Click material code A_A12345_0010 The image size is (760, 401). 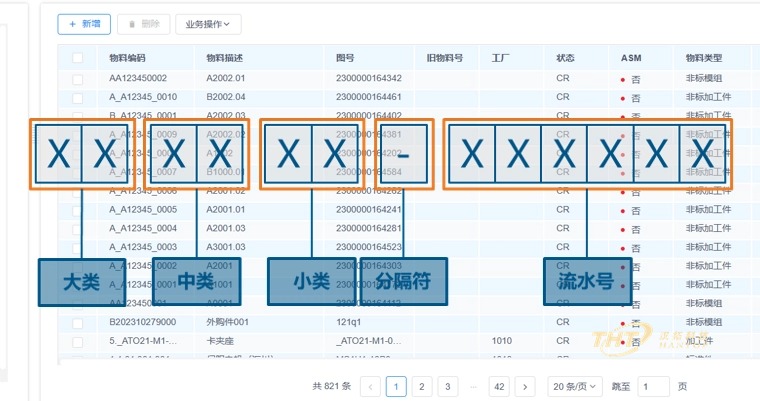click(143, 97)
